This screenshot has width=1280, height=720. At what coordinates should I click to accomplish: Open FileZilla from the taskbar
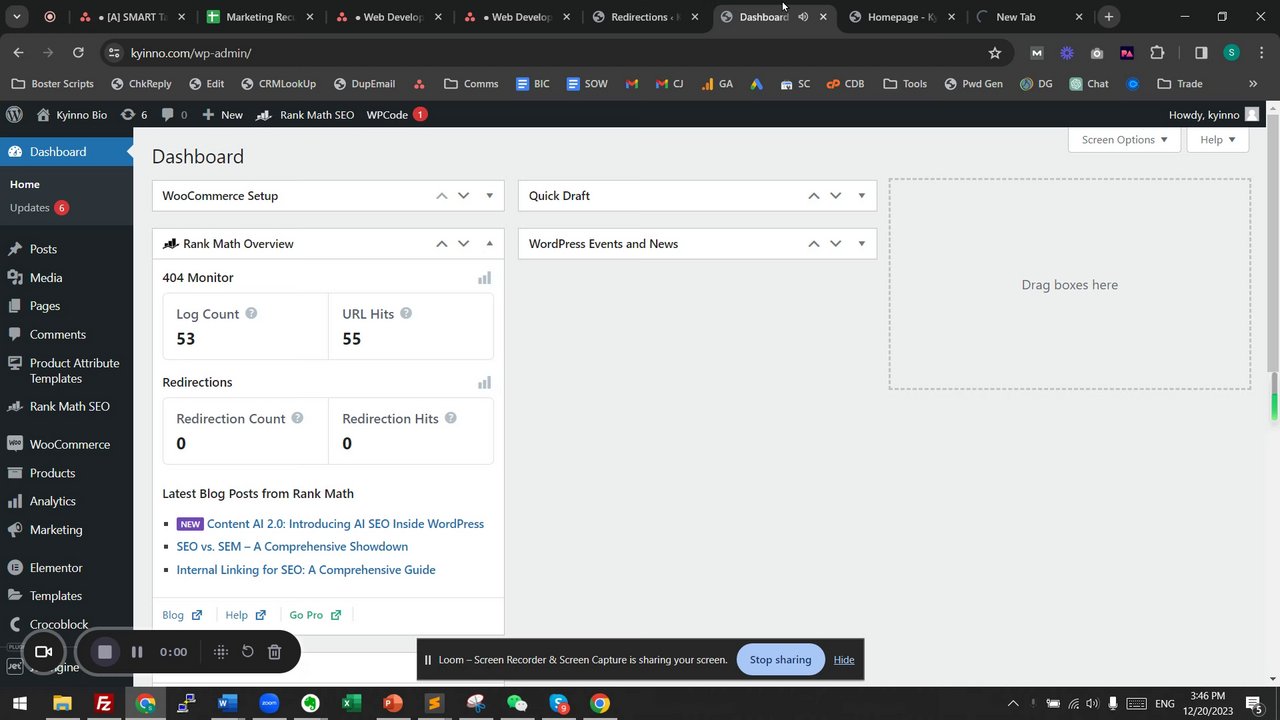(x=103, y=703)
